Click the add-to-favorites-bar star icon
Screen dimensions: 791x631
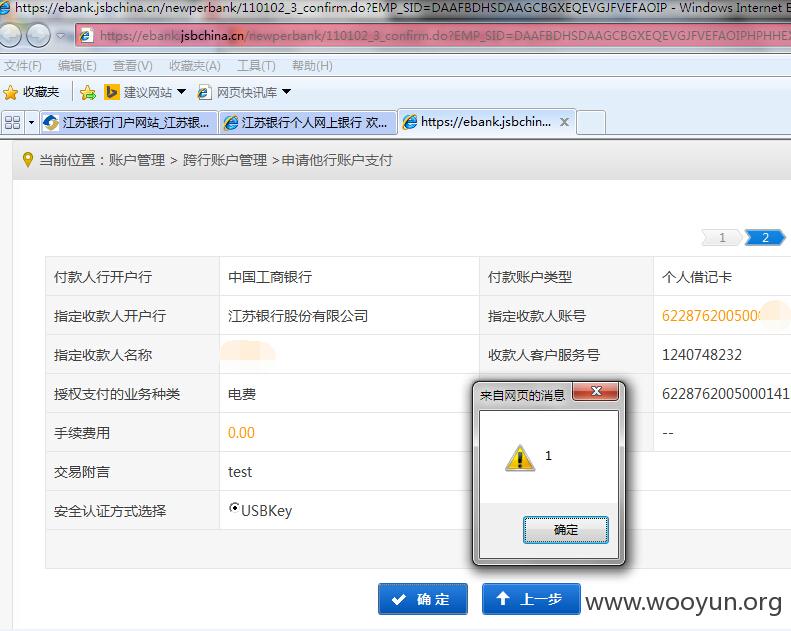(x=87, y=92)
